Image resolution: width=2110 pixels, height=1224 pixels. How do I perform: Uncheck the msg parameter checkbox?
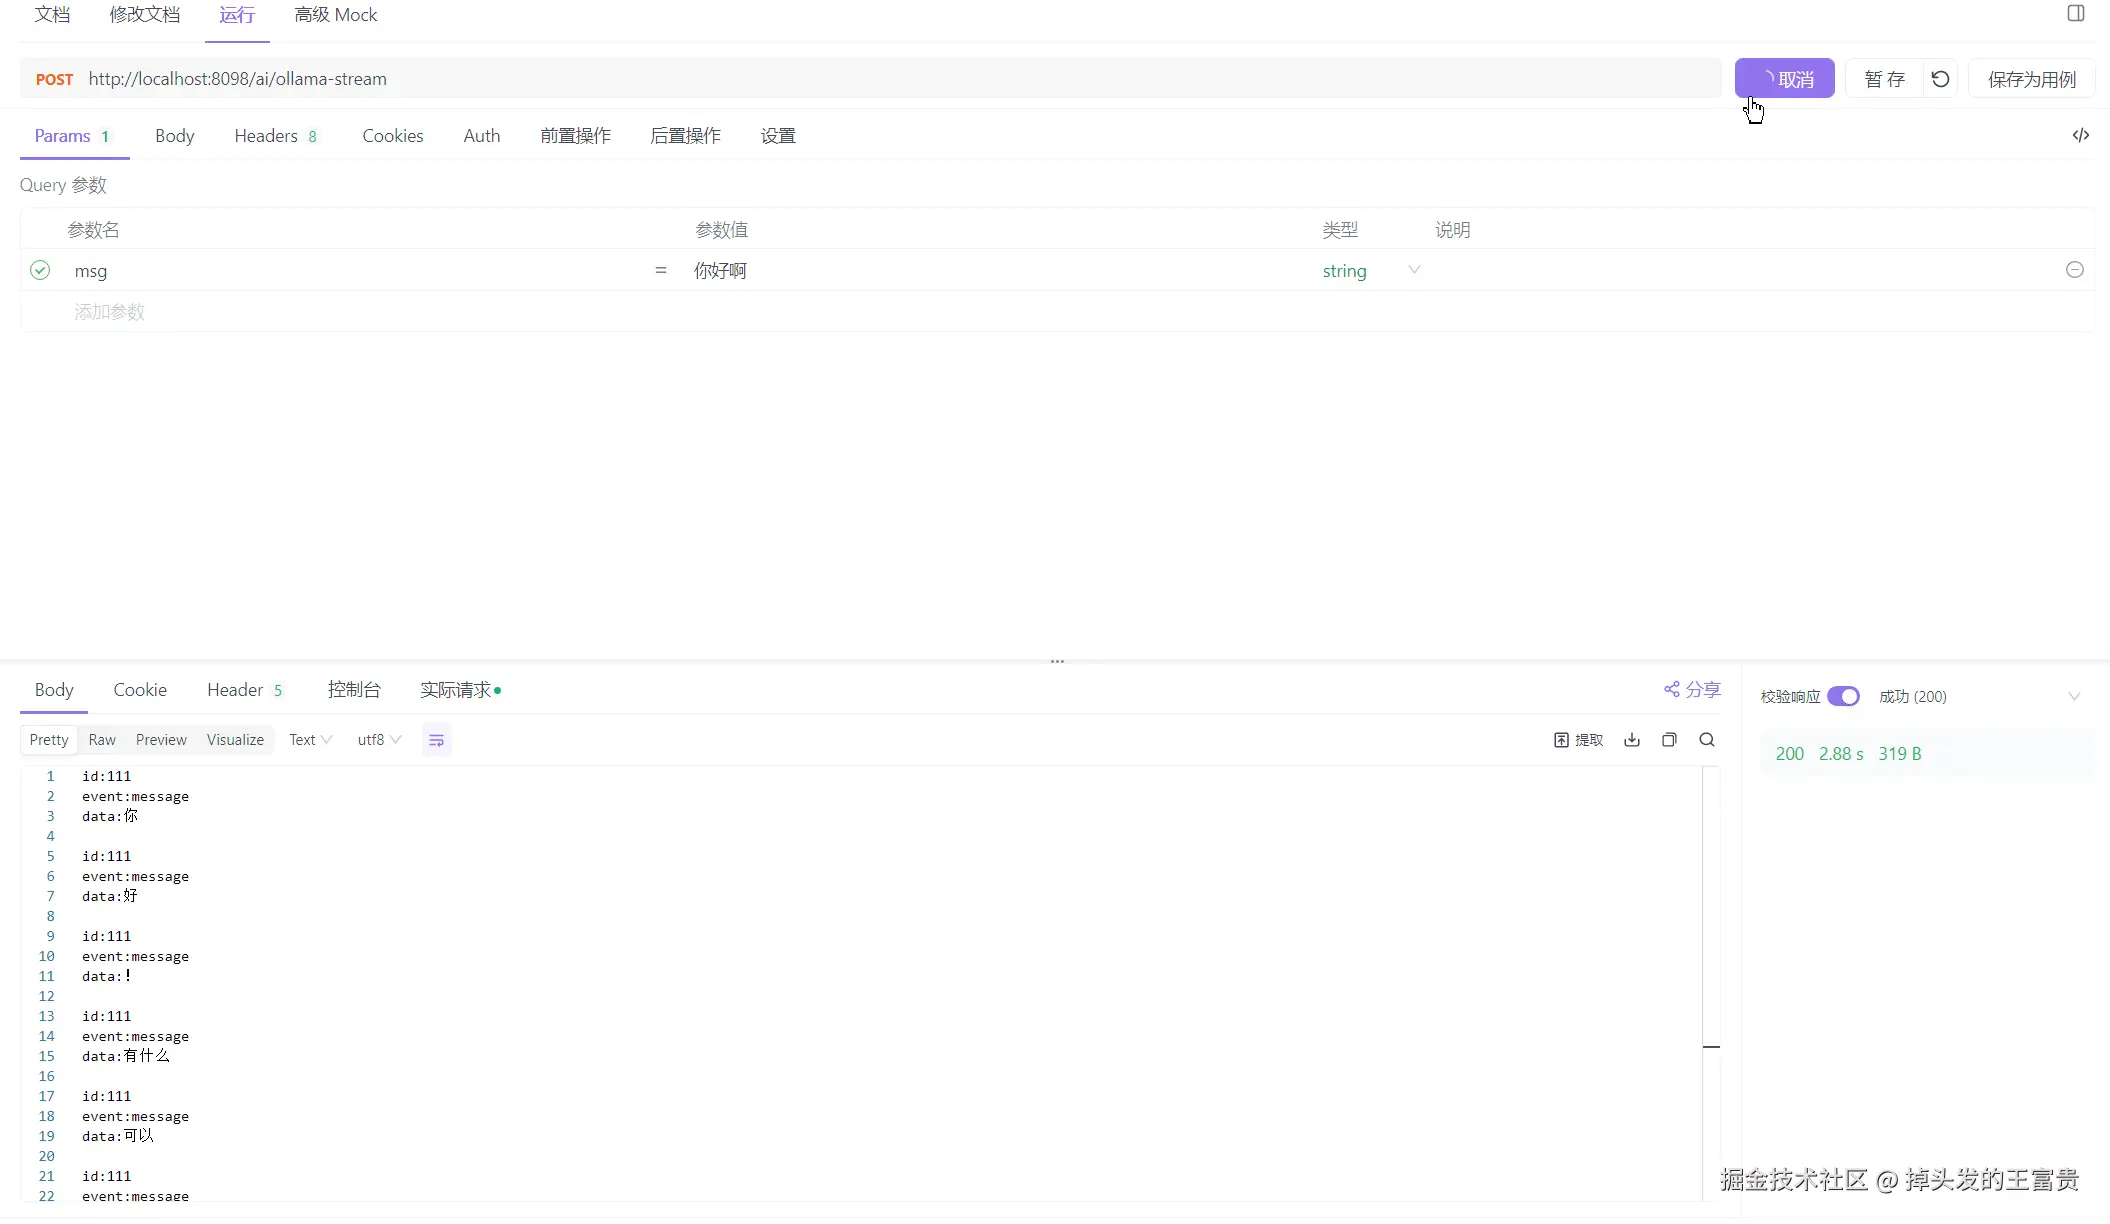tap(40, 270)
